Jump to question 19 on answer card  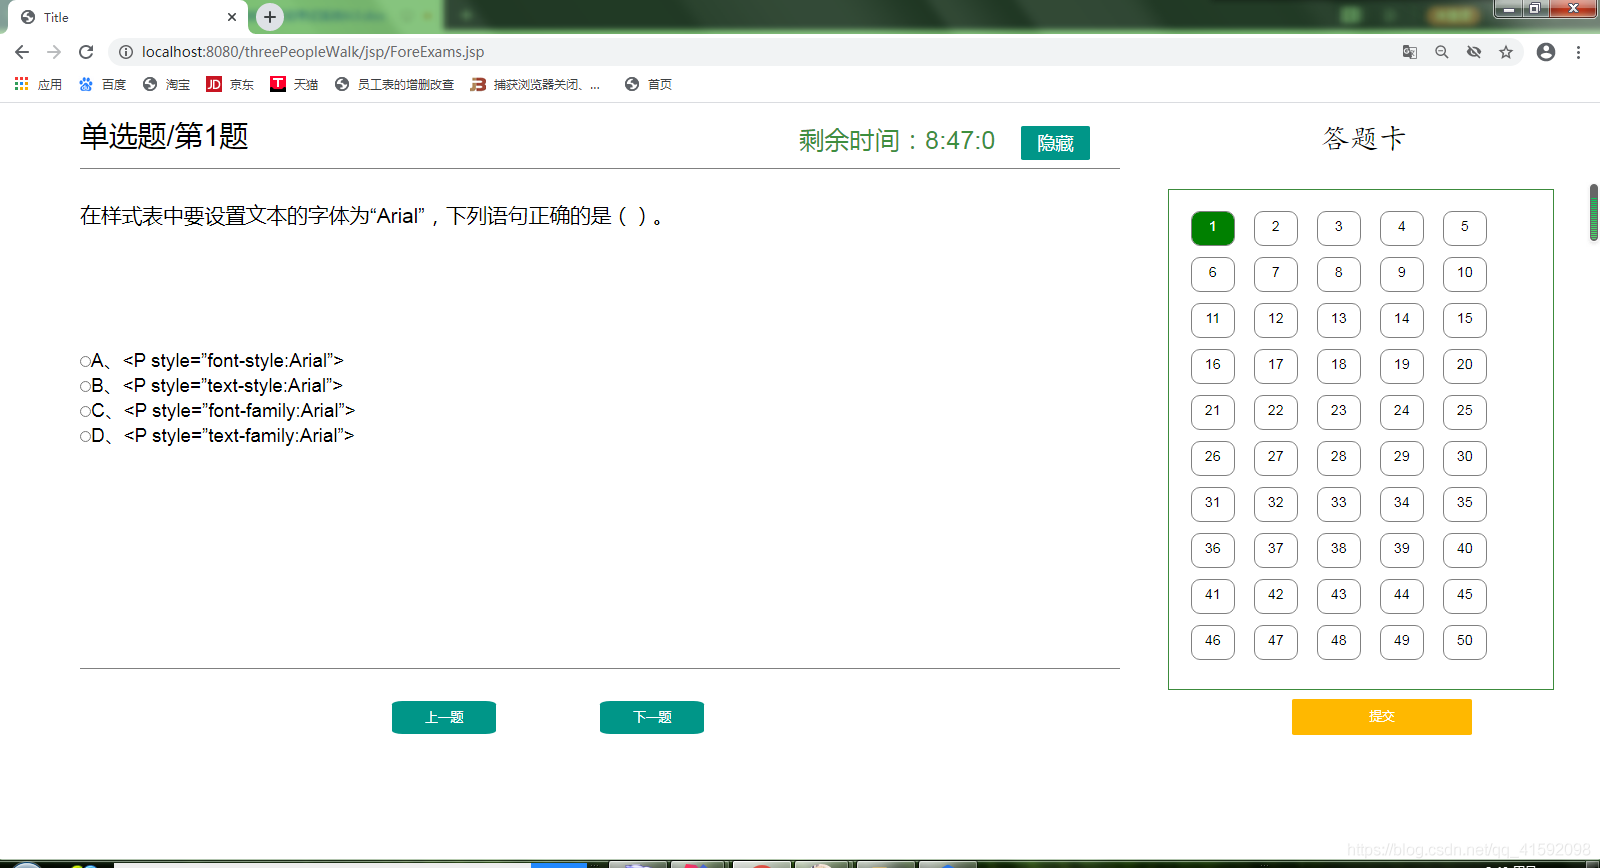pos(1402,366)
